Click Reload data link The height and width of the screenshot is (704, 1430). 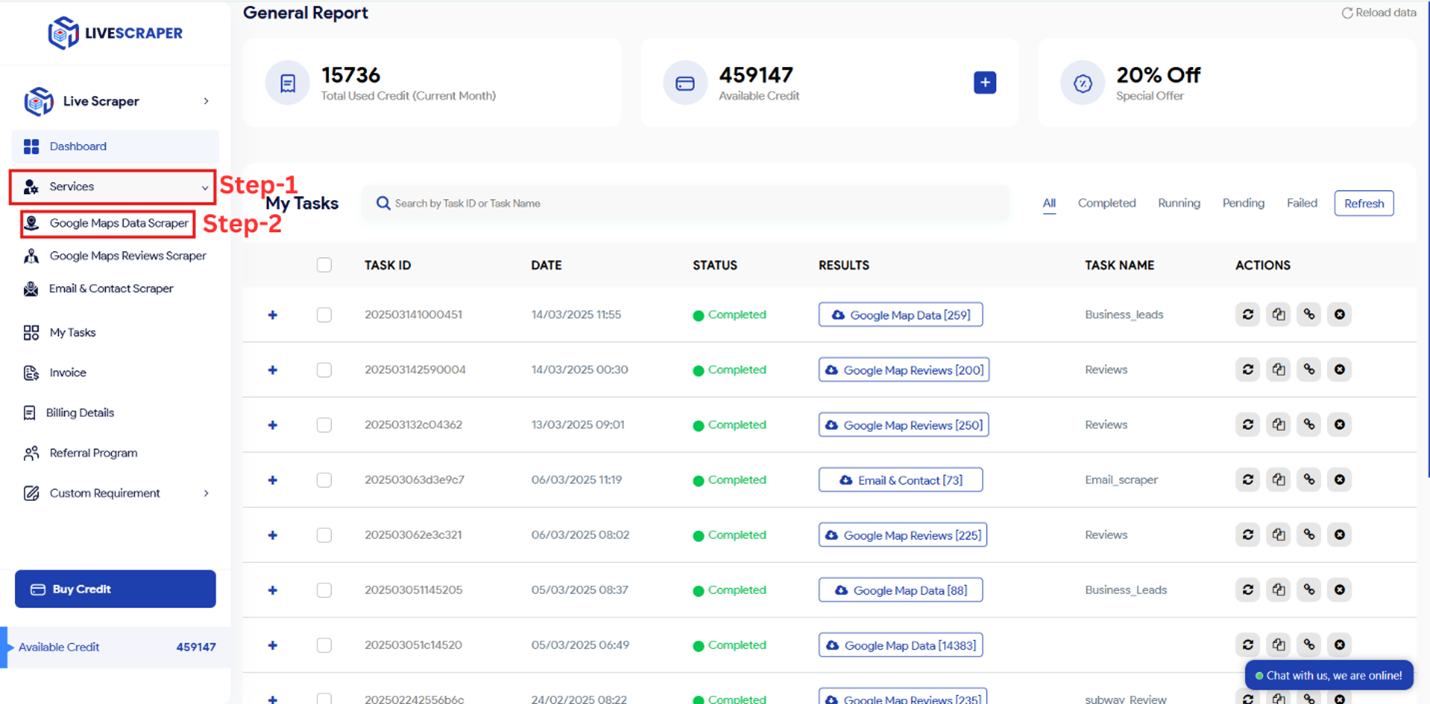[x=1379, y=13]
